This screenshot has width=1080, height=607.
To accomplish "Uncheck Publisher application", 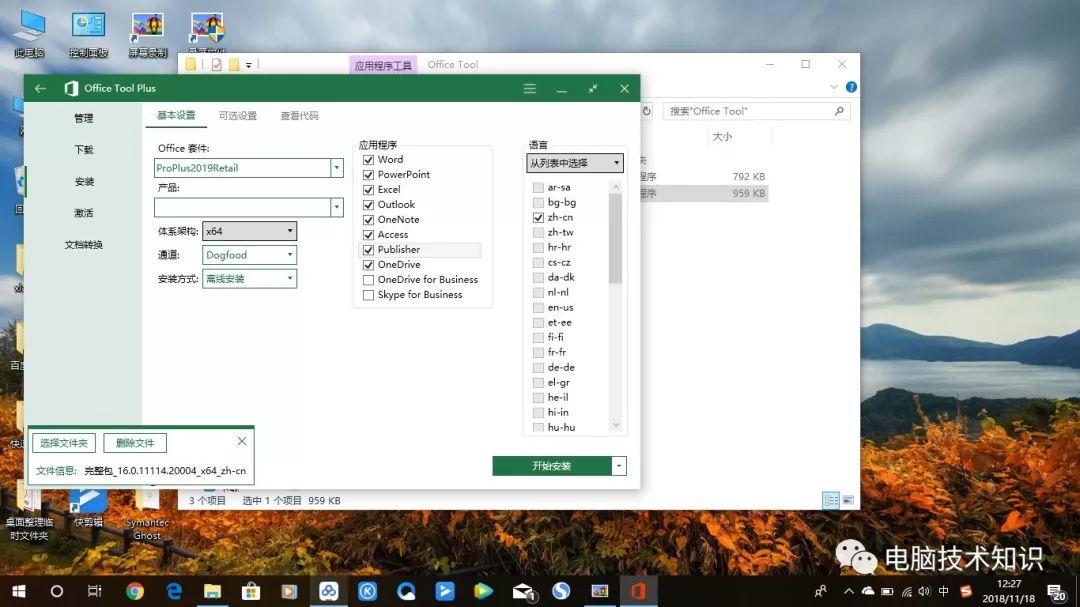I will (368, 250).
